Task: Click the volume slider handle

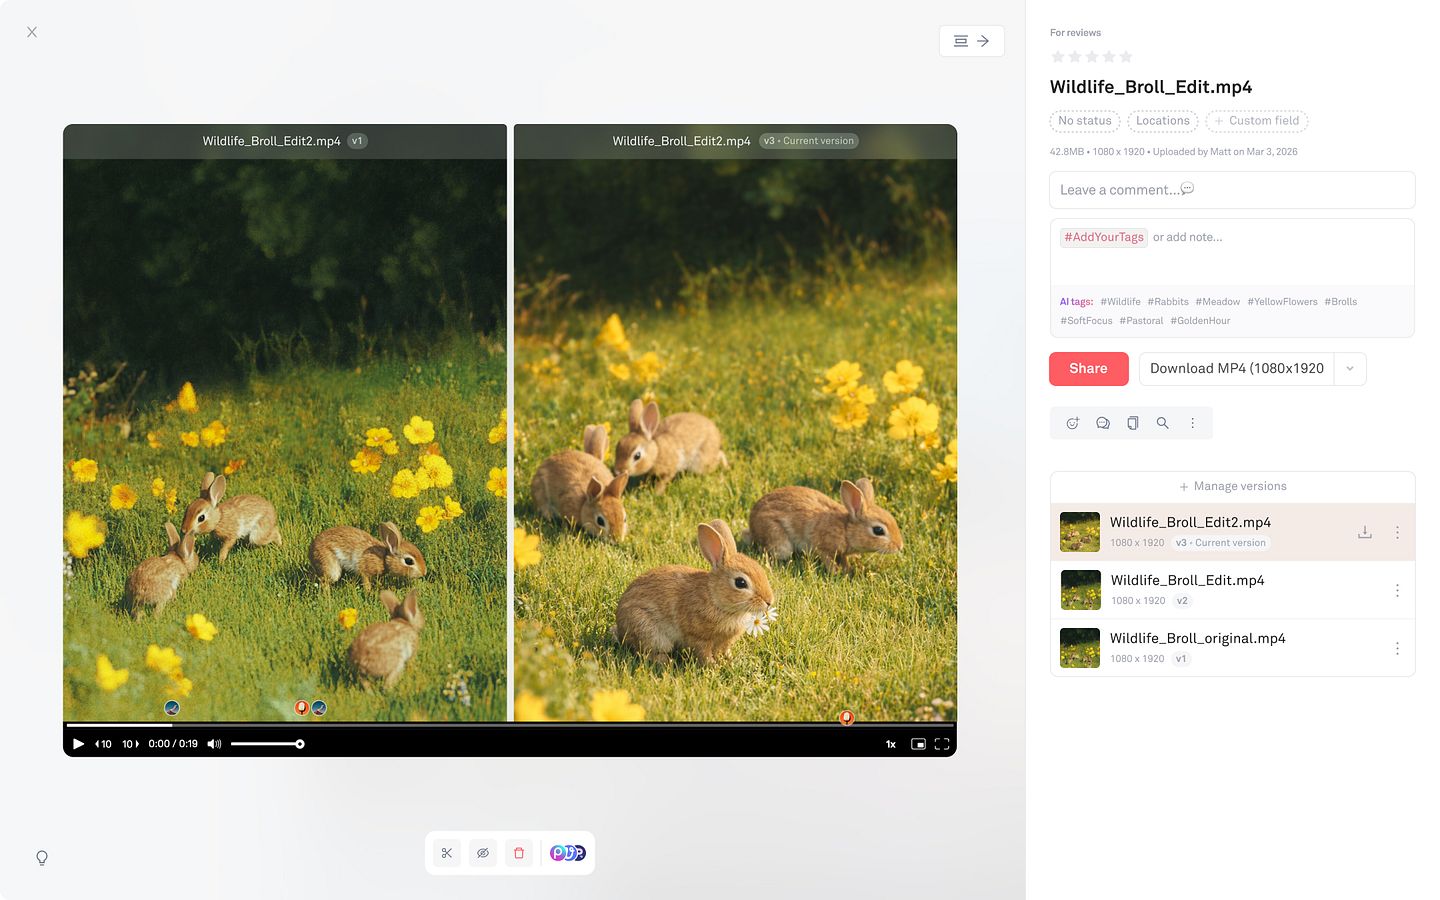Action: pos(300,744)
